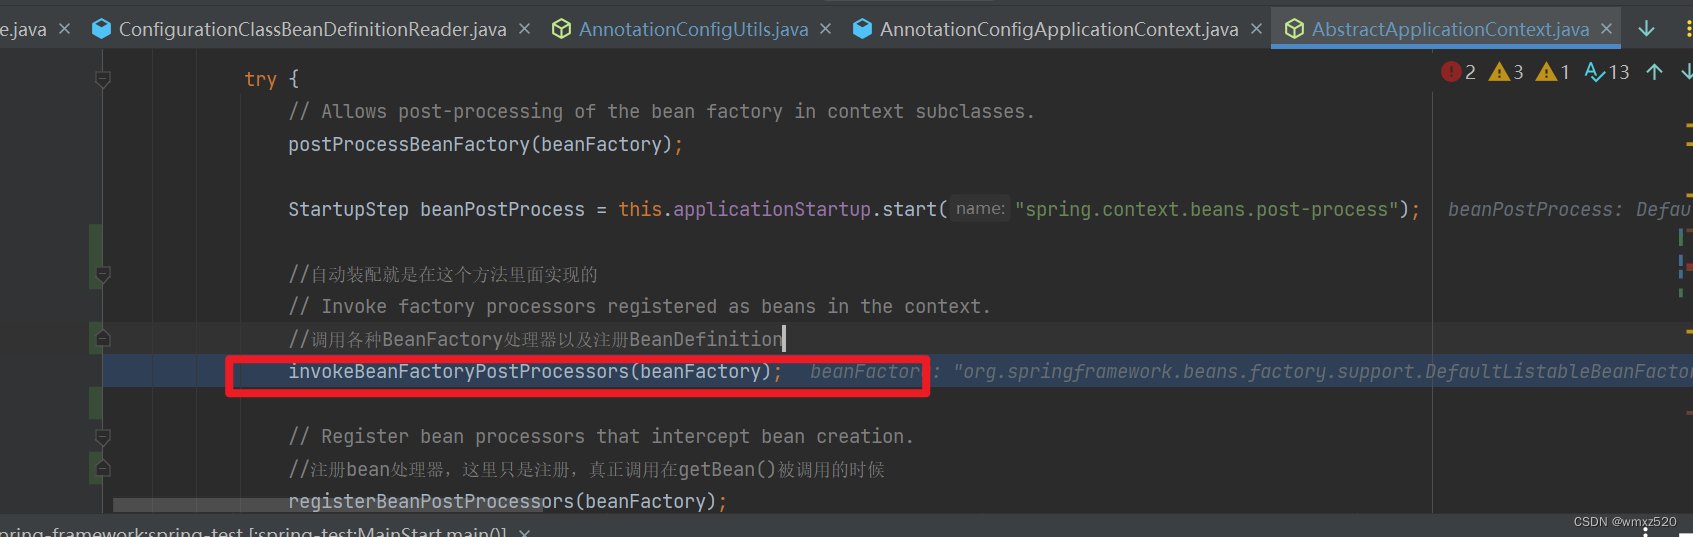1693x537 pixels.
Task: Go to previous highlighted error arrow
Action: [x=1655, y=72]
